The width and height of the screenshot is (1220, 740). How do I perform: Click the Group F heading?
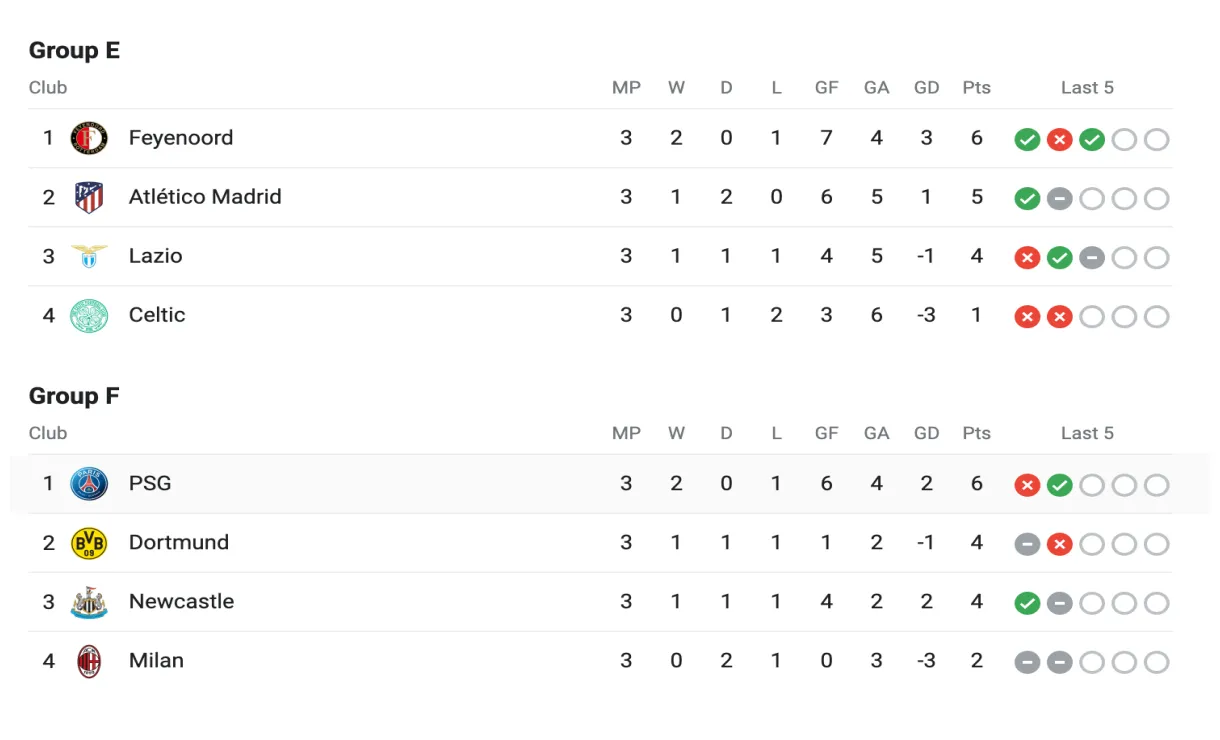pos(74,396)
